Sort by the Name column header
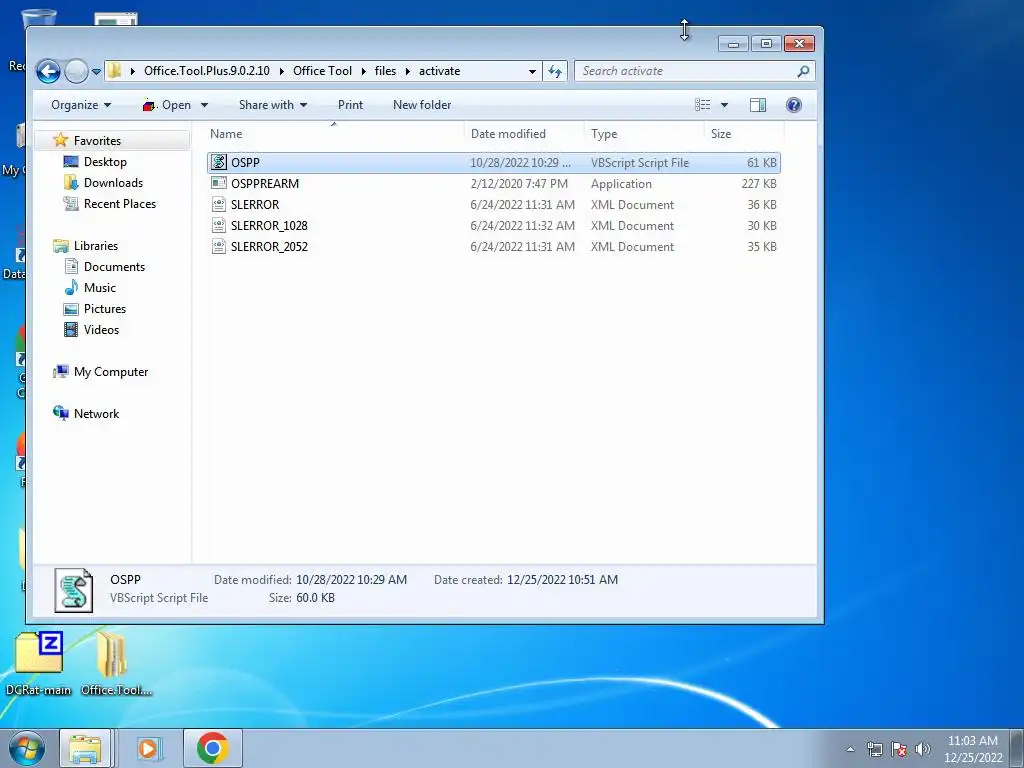This screenshot has height=768, width=1024. coord(226,133)
